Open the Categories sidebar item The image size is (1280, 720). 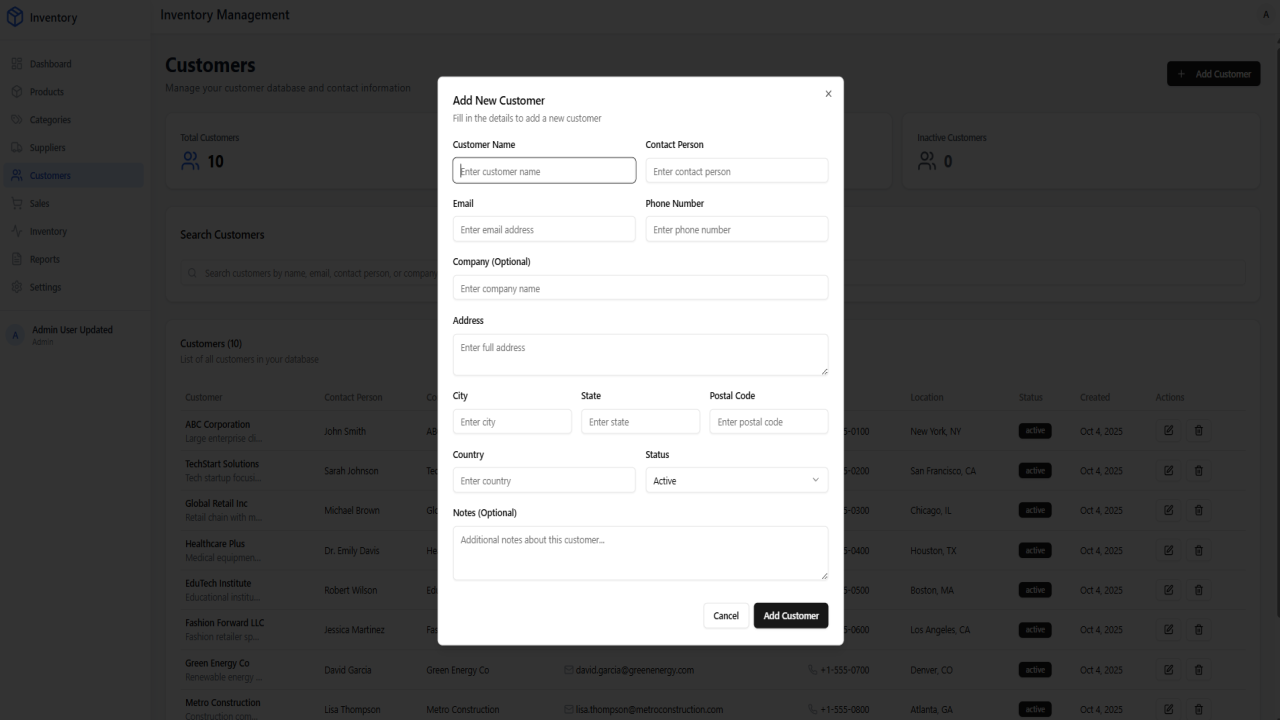point(72,120)
